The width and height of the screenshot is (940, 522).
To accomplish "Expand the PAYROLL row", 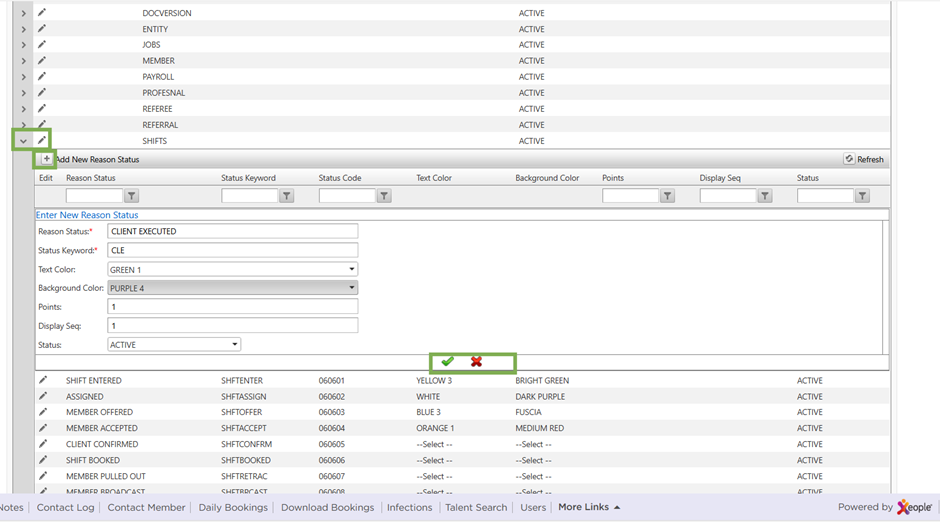I will (x=23, y=77).
